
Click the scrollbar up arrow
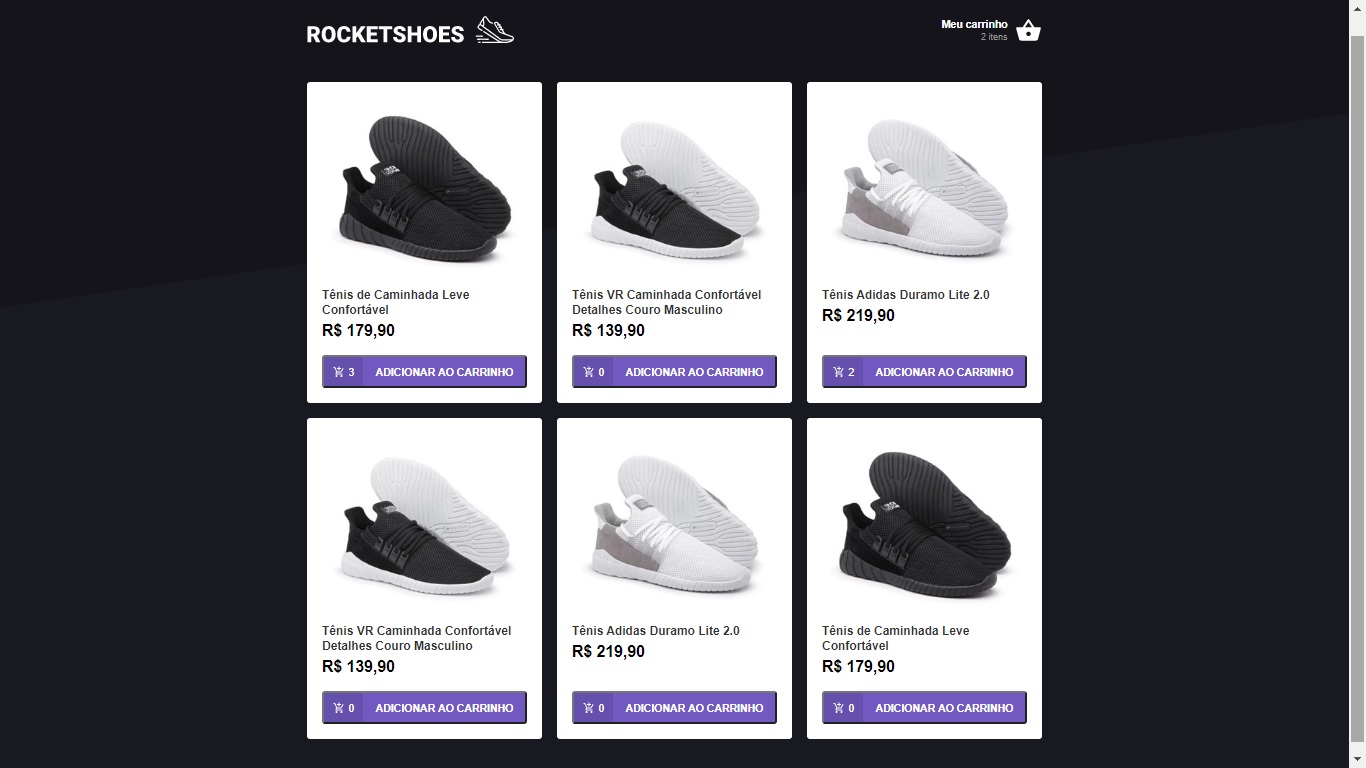click(x=1358, y=8)
